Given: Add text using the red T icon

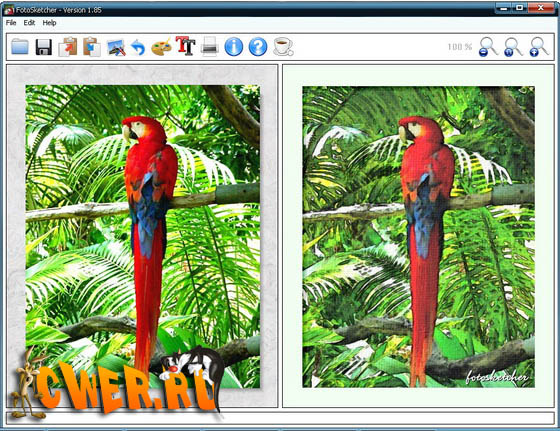Looking at the screenshot, I should [185, 46].
